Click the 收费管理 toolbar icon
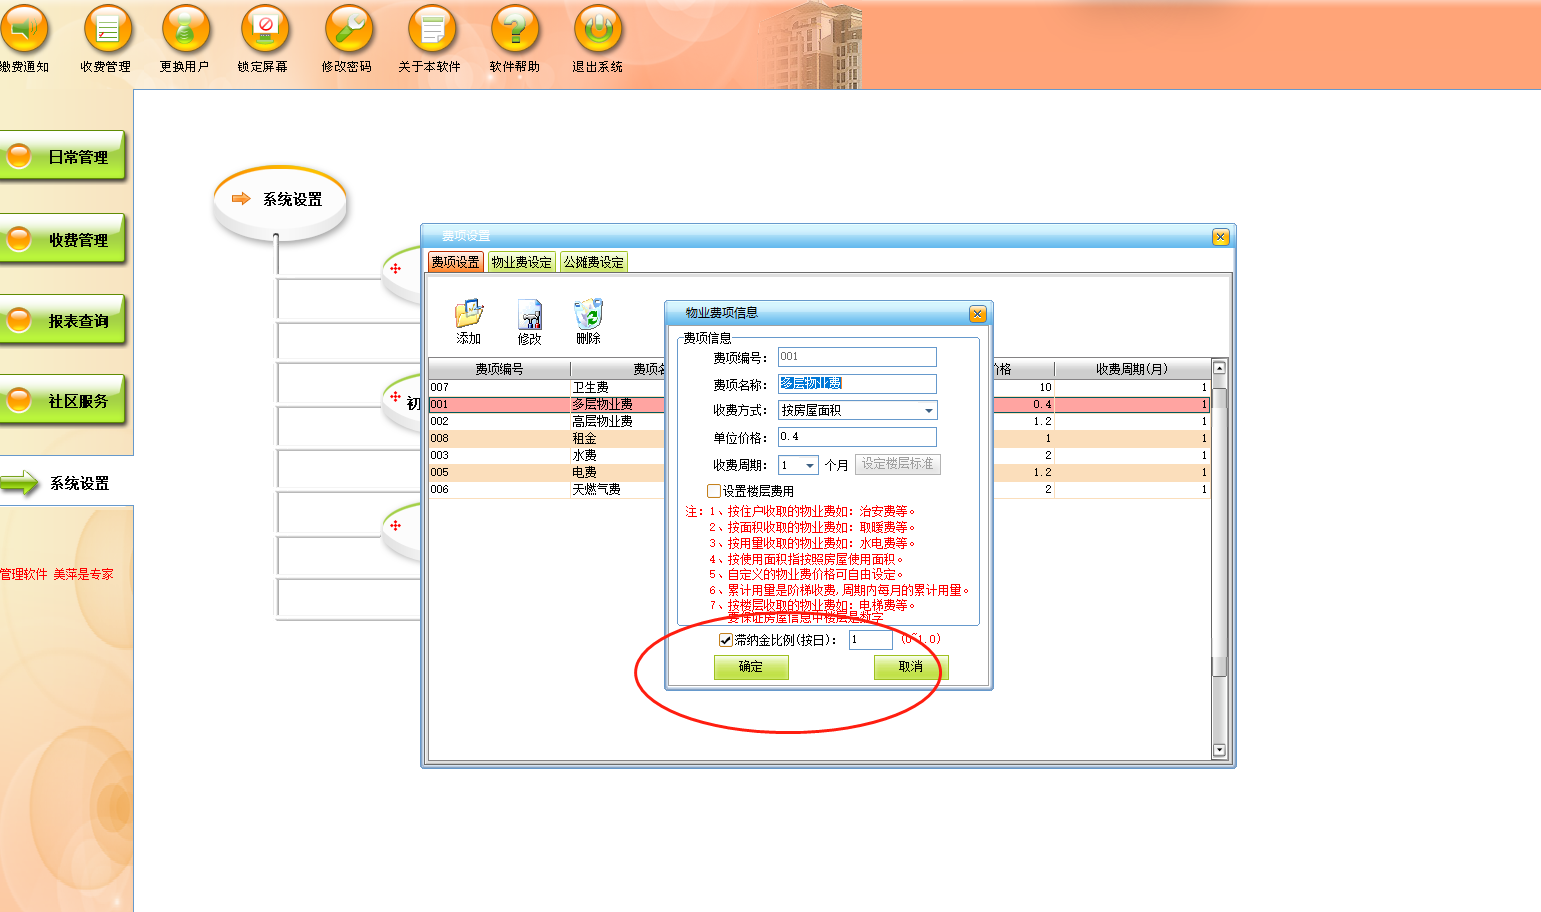 click(x=107, y=31)
